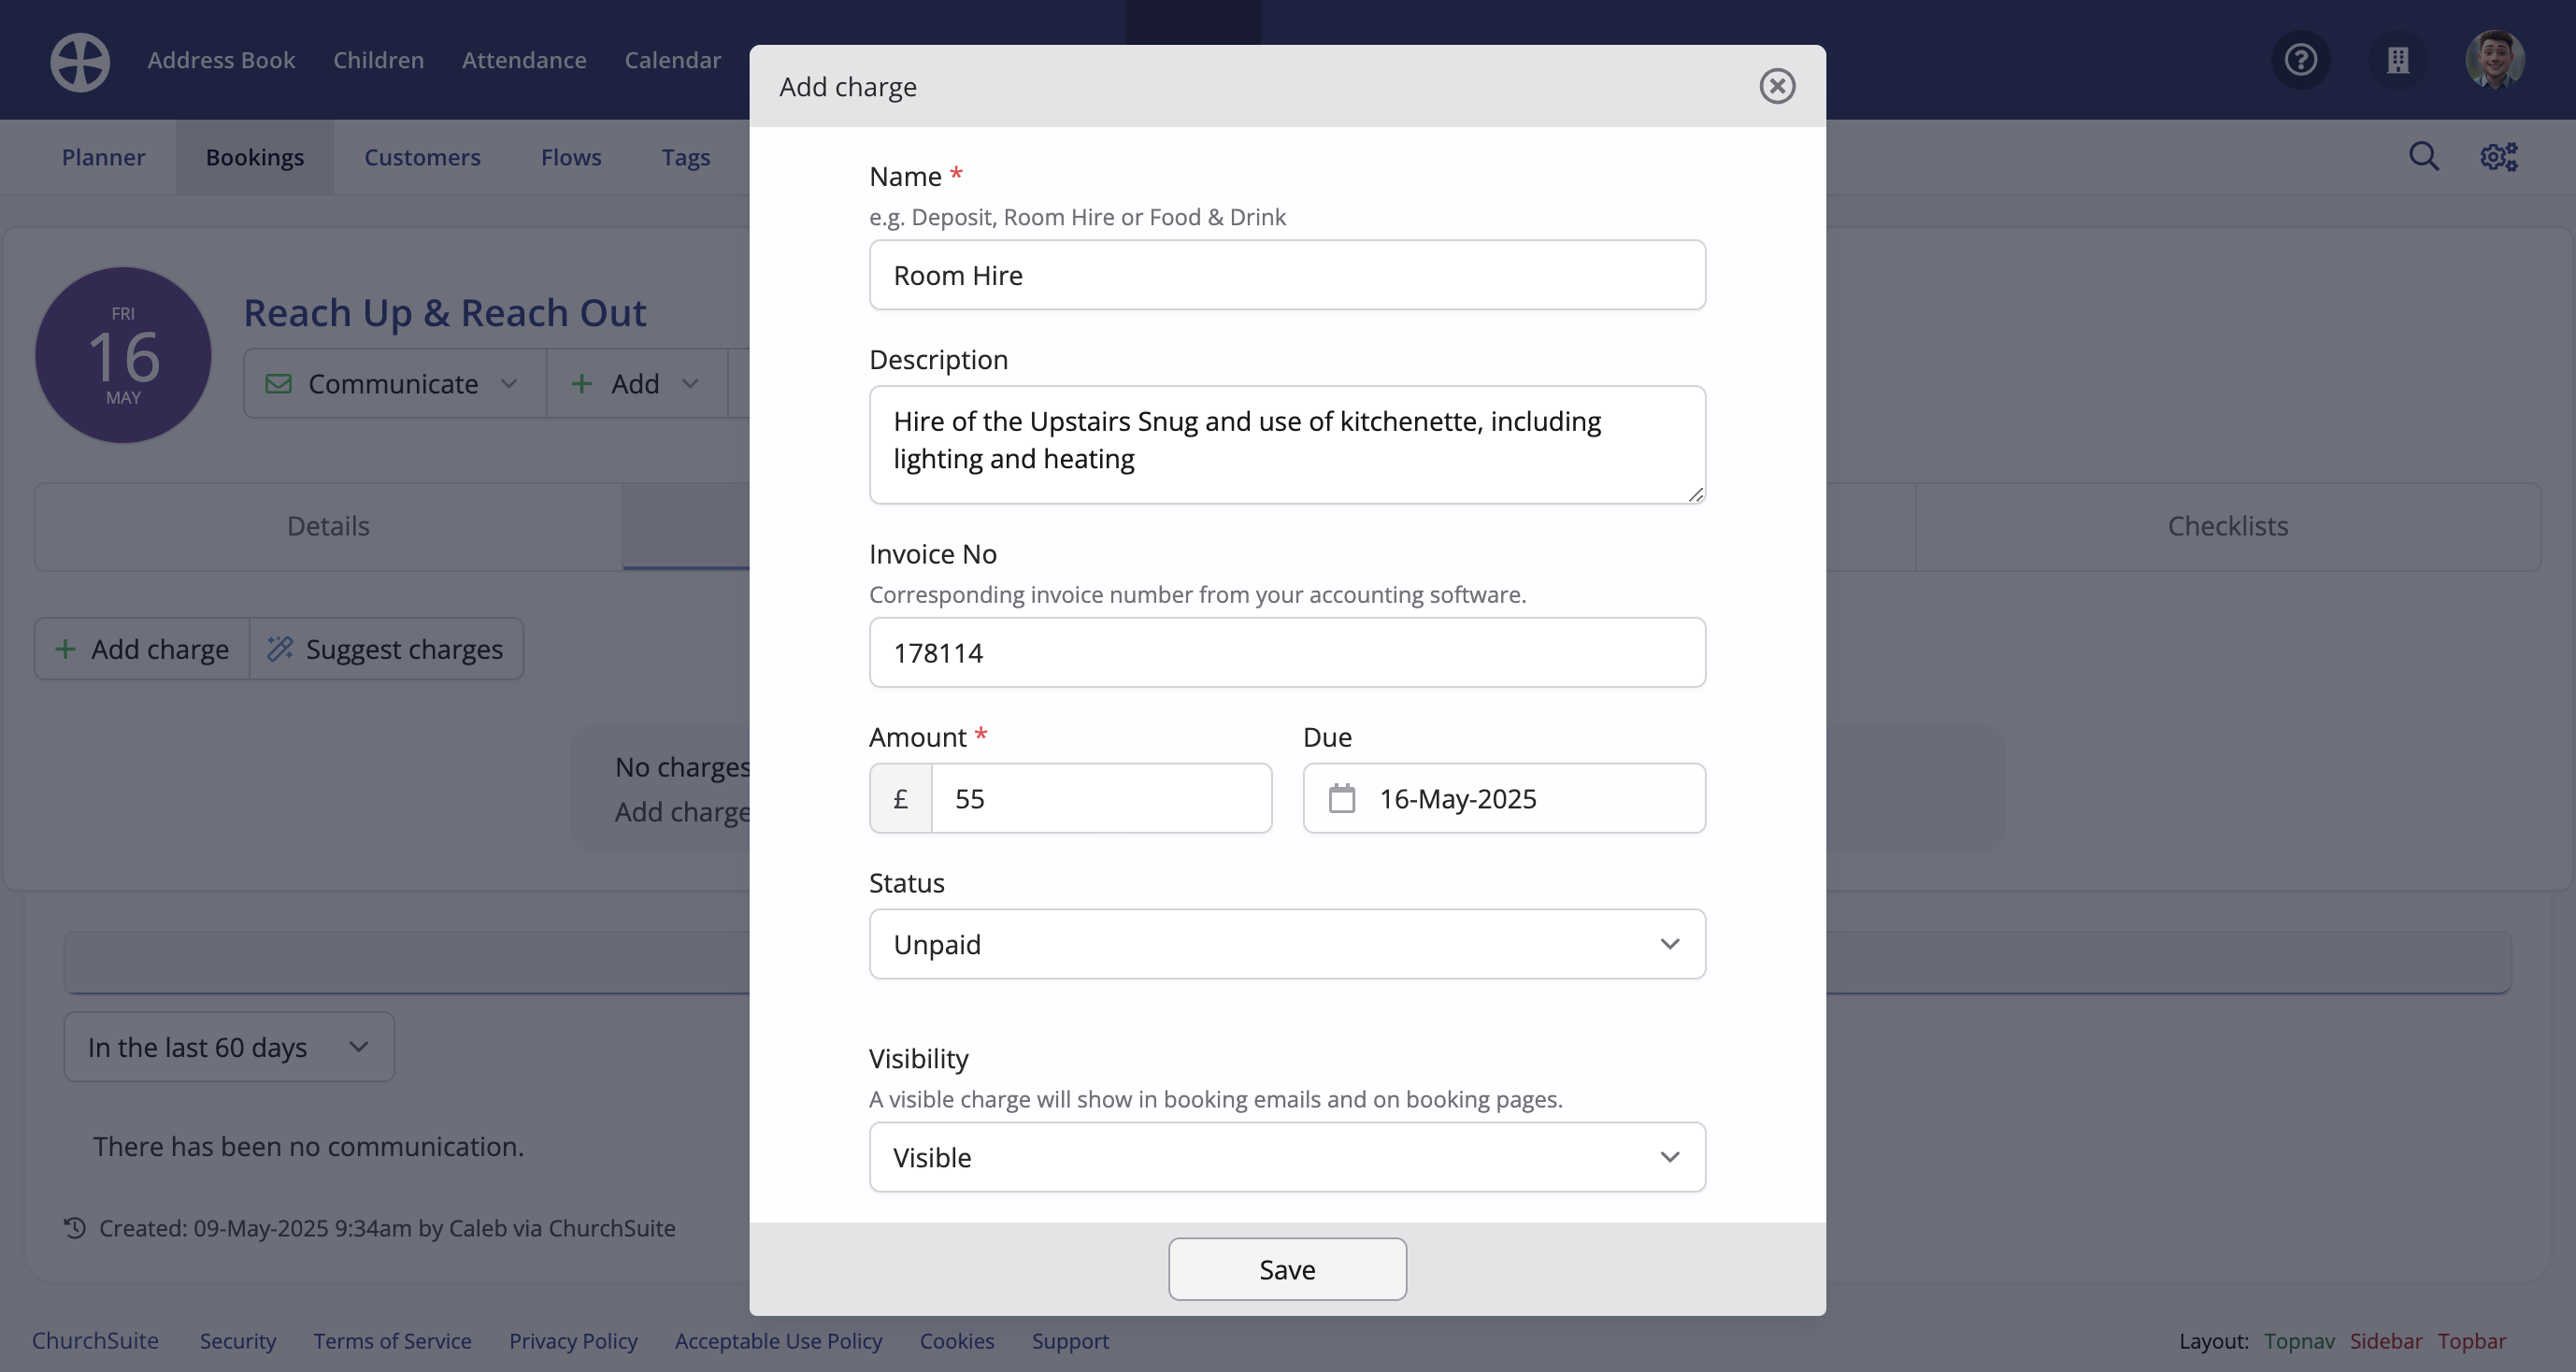The height and width of the screenshot is (1372, 2576).
Task: Click the Suggest charges button
Action: [x=386, y=649]
